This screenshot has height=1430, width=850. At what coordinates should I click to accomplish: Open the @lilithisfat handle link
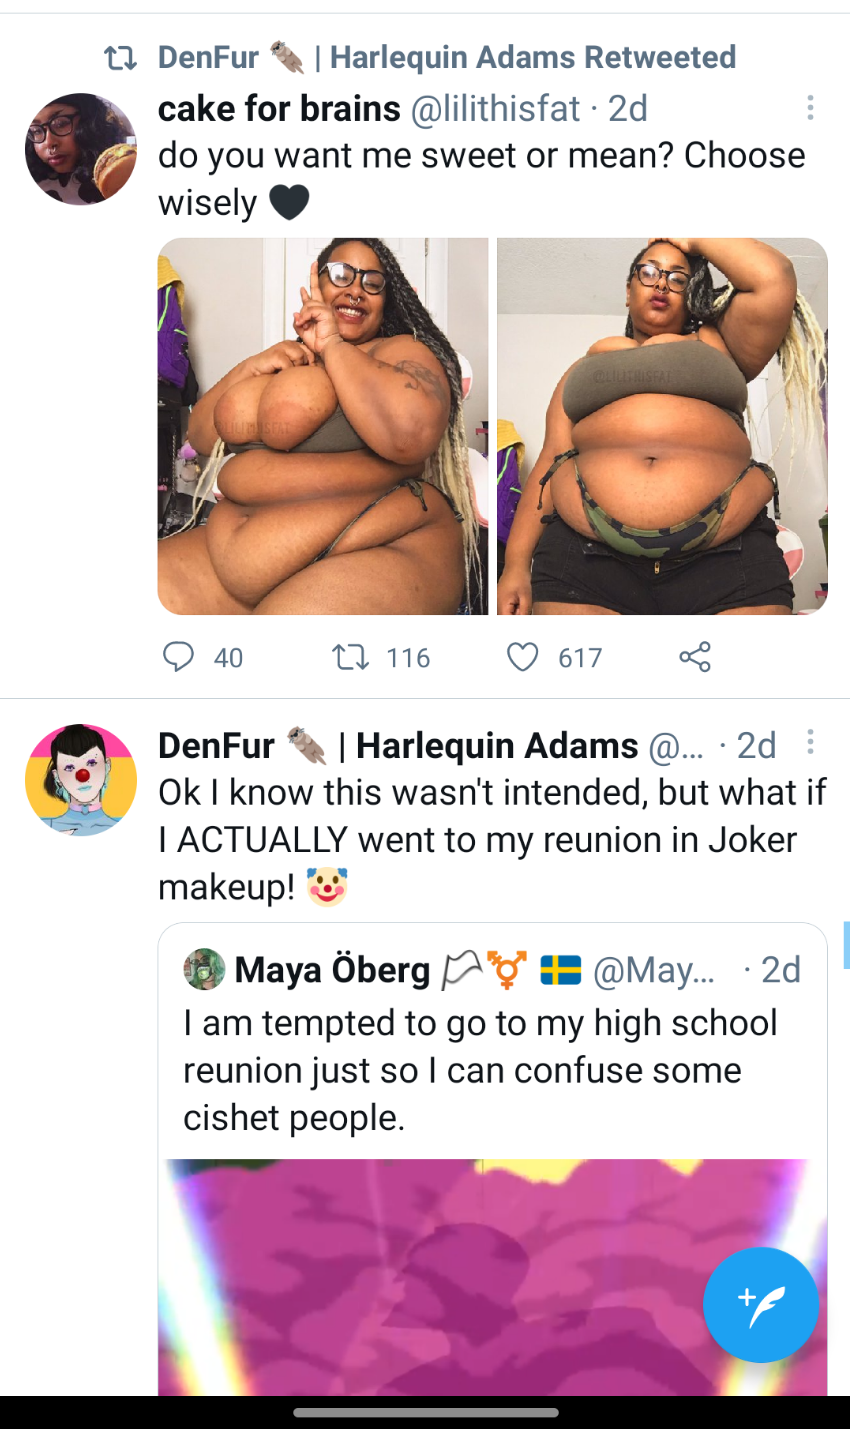[x=496, y=108]
